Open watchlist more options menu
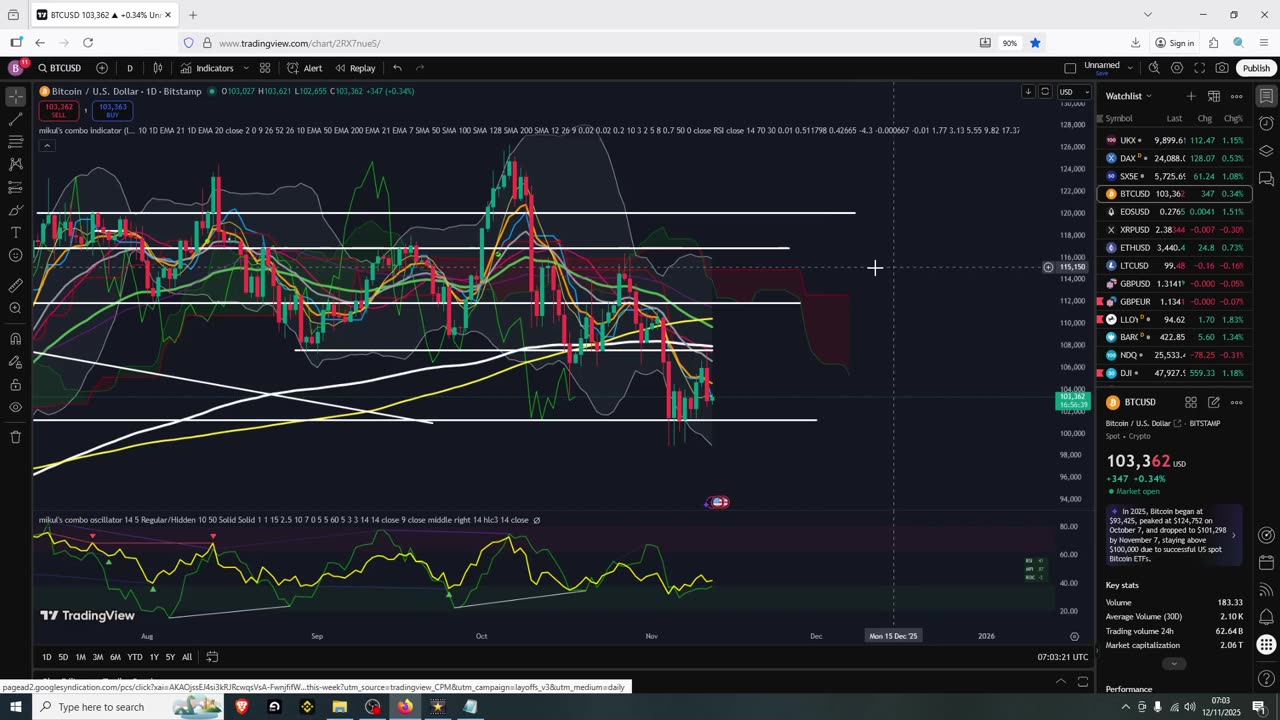1280x720 pixels. click(x=1237, y=96)
